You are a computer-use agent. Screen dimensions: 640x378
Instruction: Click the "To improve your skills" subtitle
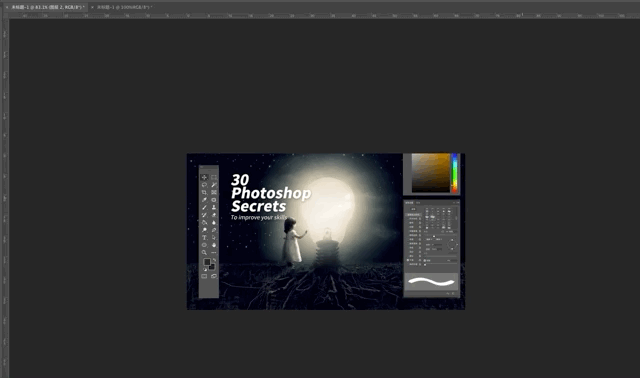(x=259, y=217)
